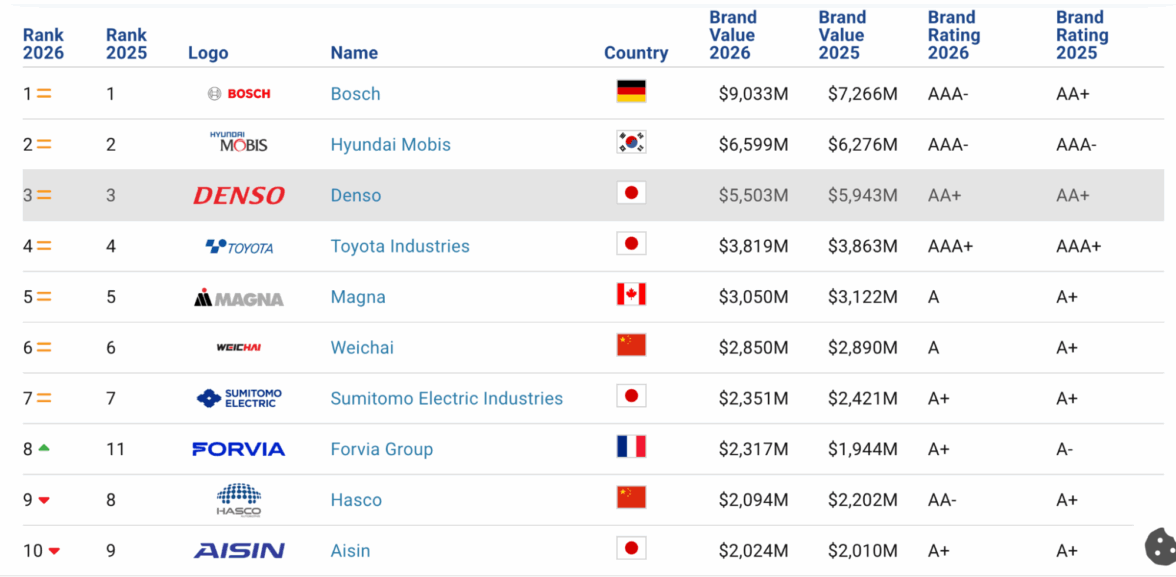Click the Sumitomo Electric logo

[x=239, y=398]
